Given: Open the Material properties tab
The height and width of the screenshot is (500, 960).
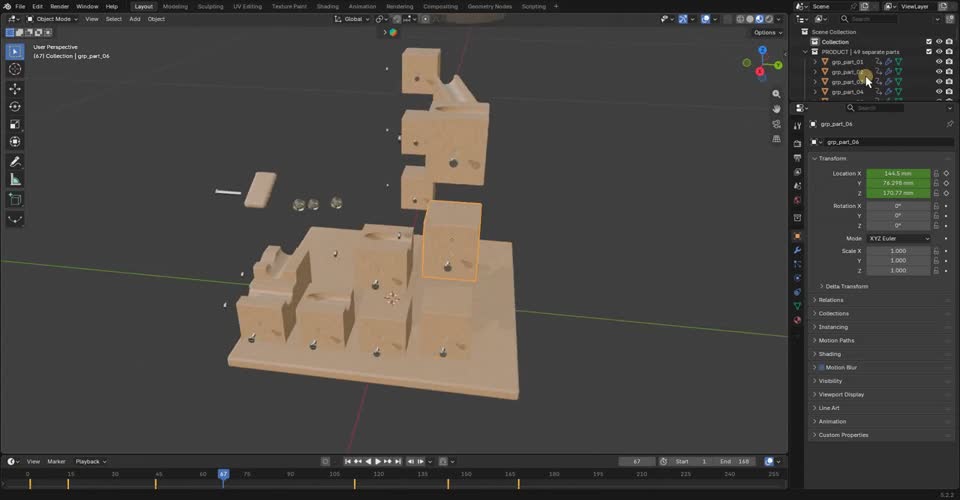Looking at the screenshot, I should [x=797, y=320].
